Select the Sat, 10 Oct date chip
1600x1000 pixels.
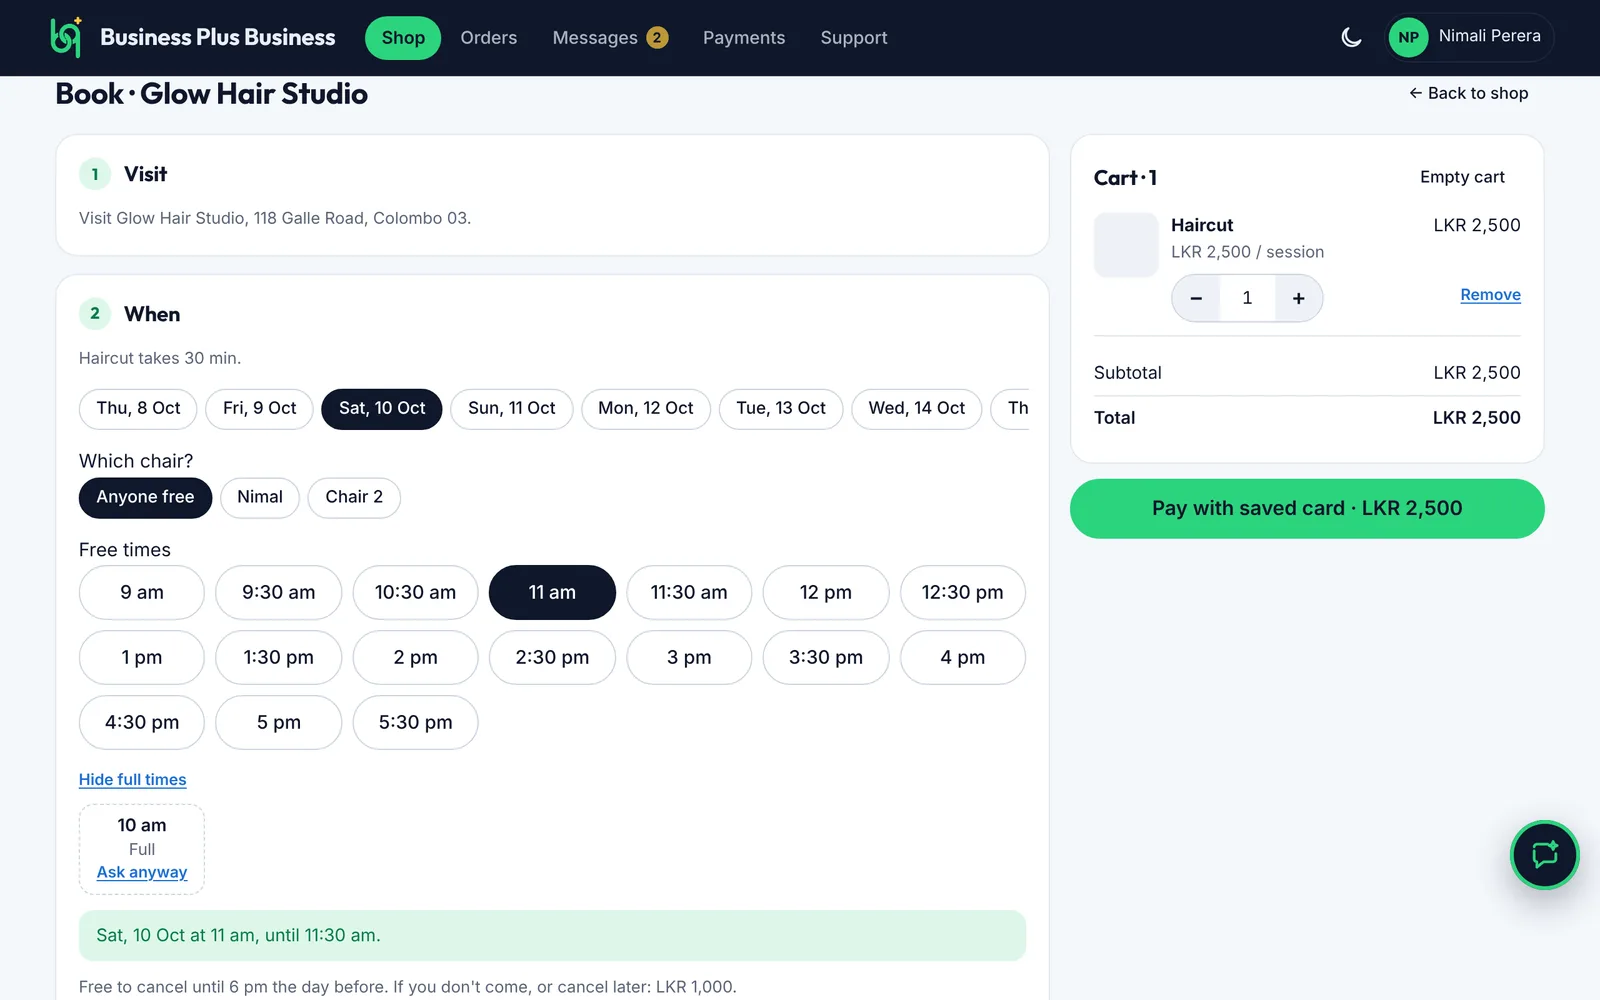click(x=382, y=409)
